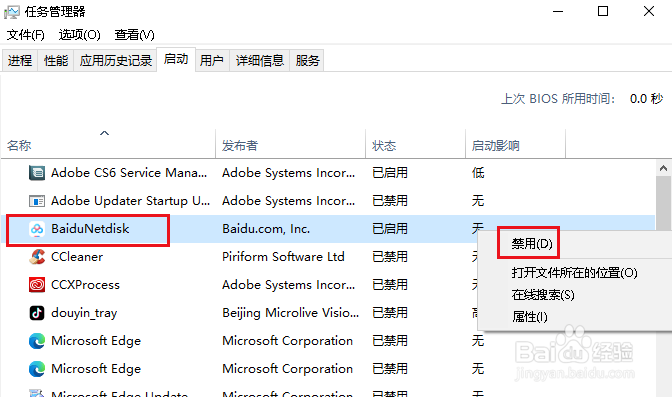
Task: Click the 0.0 秒 BIOS time value
Action: pyautogui.click(x=646, y=99)
